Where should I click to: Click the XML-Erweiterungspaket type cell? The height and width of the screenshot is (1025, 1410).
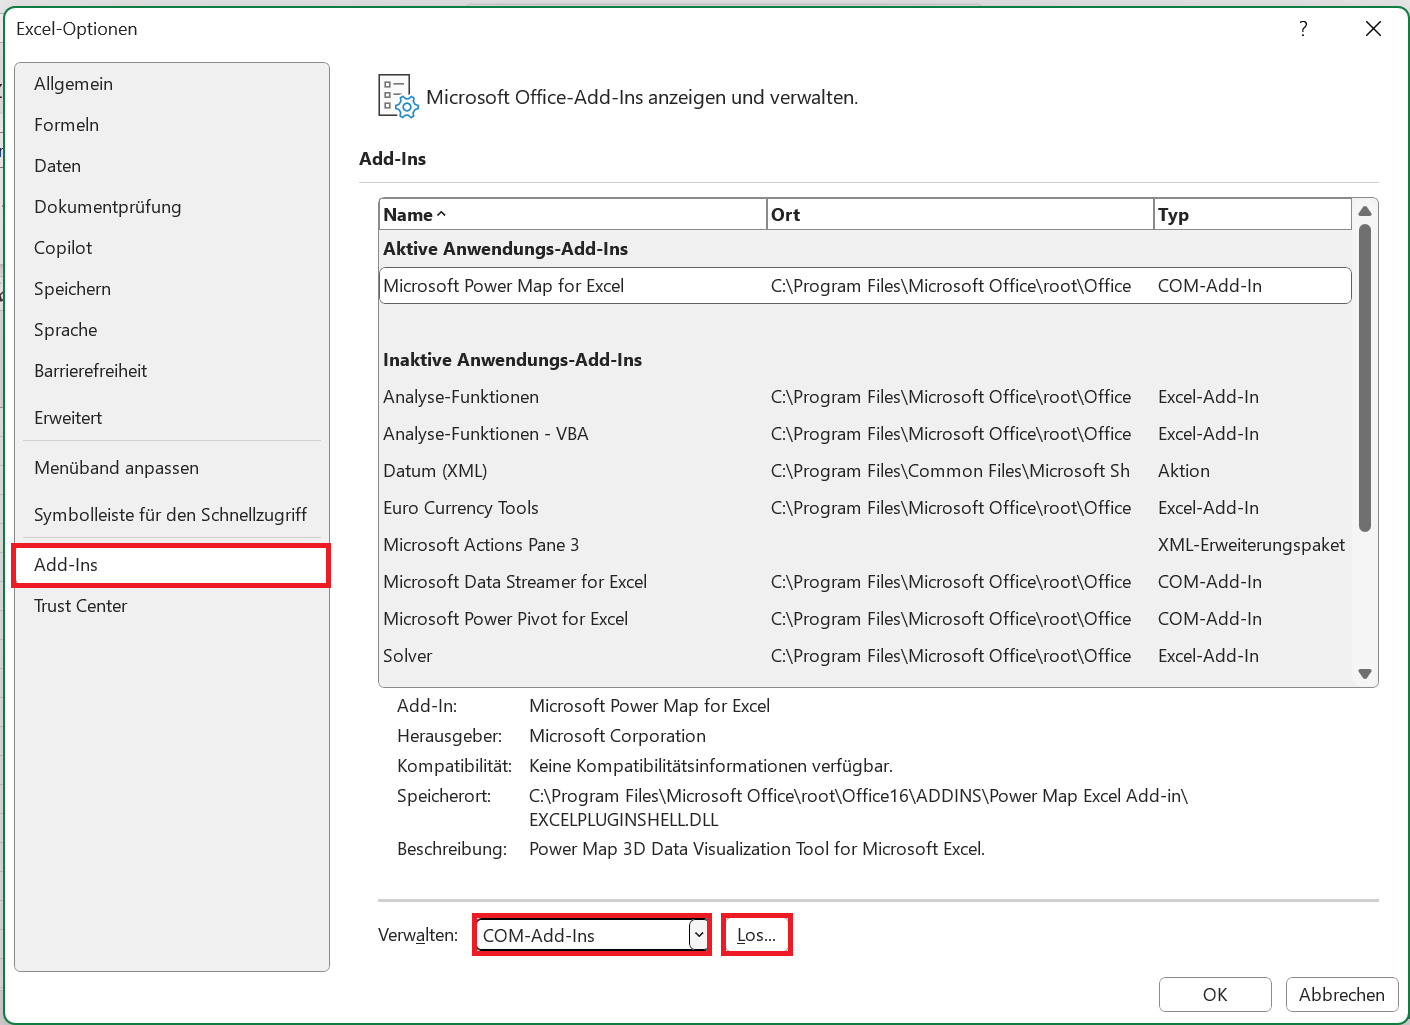click(x=1251, y=545)
